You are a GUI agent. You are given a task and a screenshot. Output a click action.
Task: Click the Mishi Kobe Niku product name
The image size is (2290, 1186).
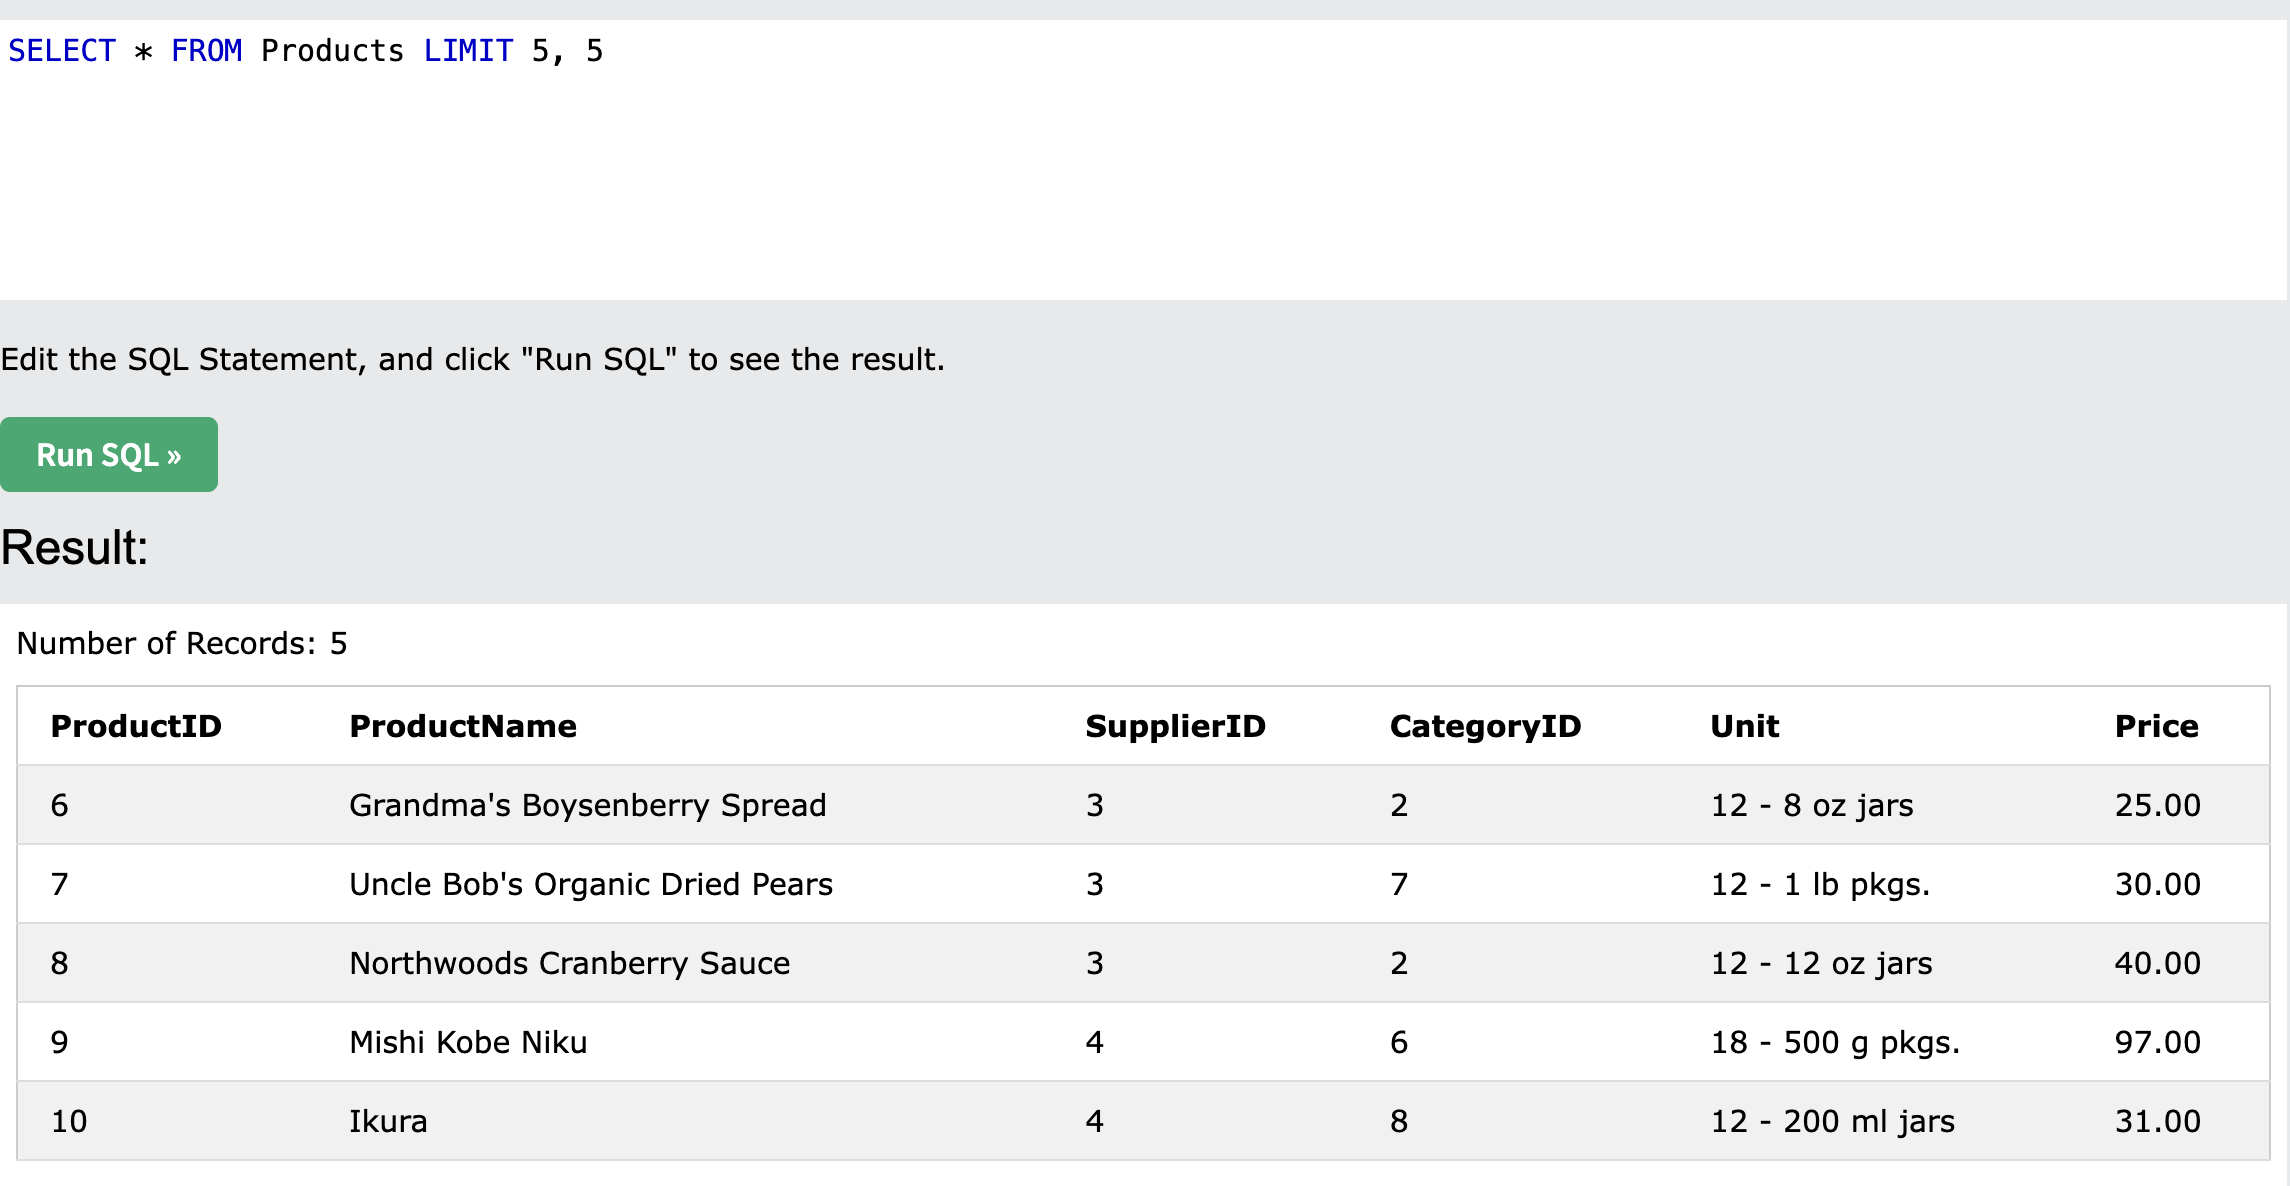(x=468, y=1042)
